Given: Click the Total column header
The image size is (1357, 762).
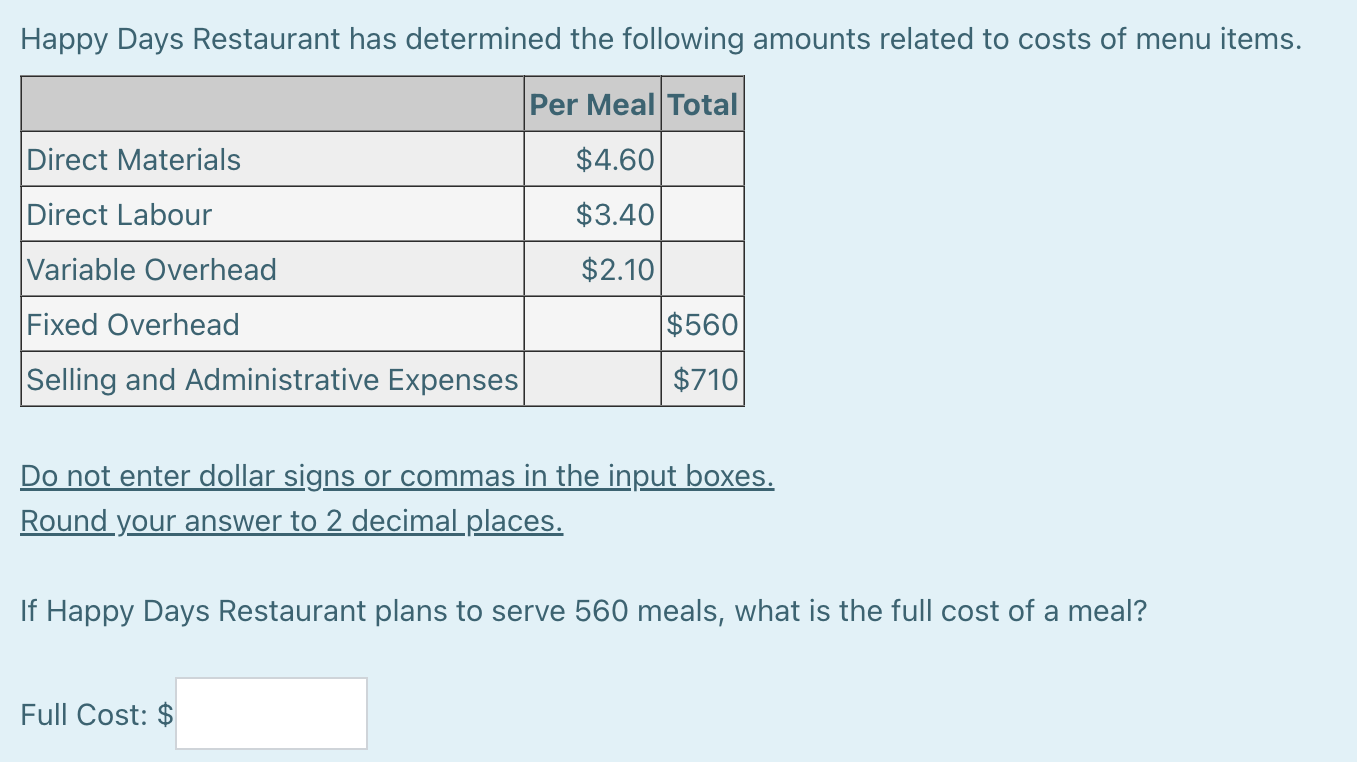Looking at the screenshot, I should (702, 103).
